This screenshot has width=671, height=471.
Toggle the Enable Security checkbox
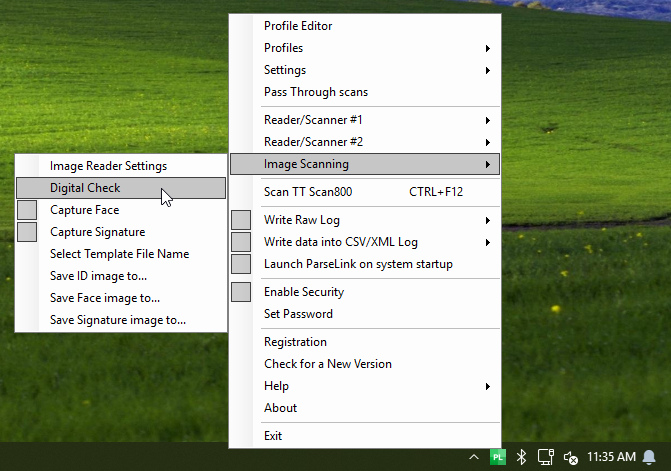[241, 292]
